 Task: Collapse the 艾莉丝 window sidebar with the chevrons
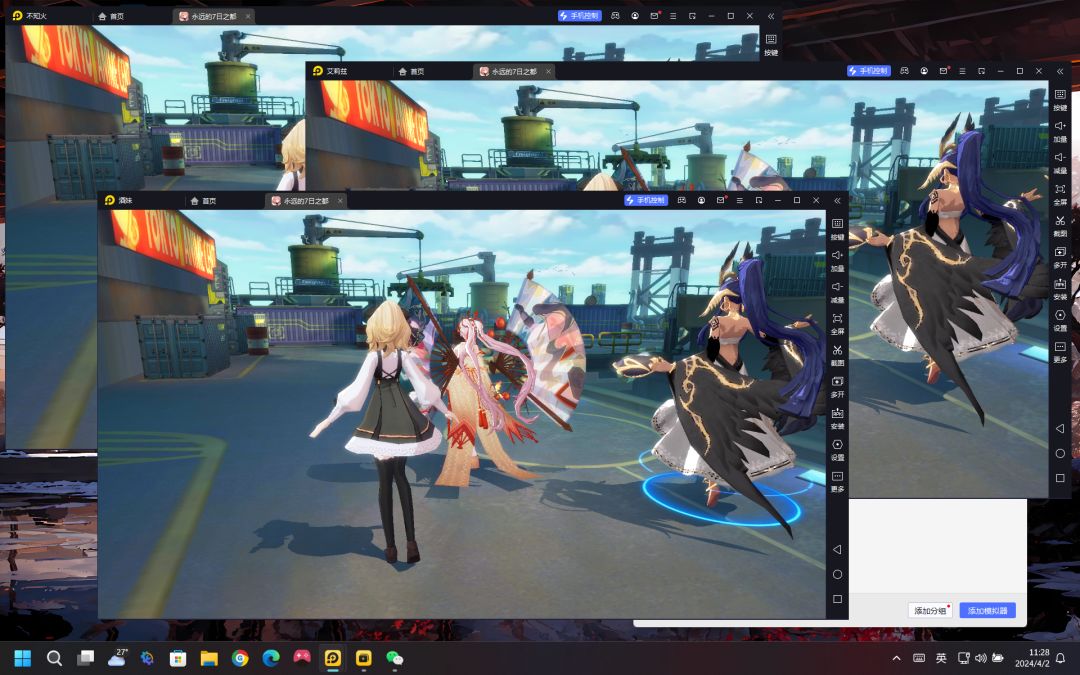click(1060, 71)
